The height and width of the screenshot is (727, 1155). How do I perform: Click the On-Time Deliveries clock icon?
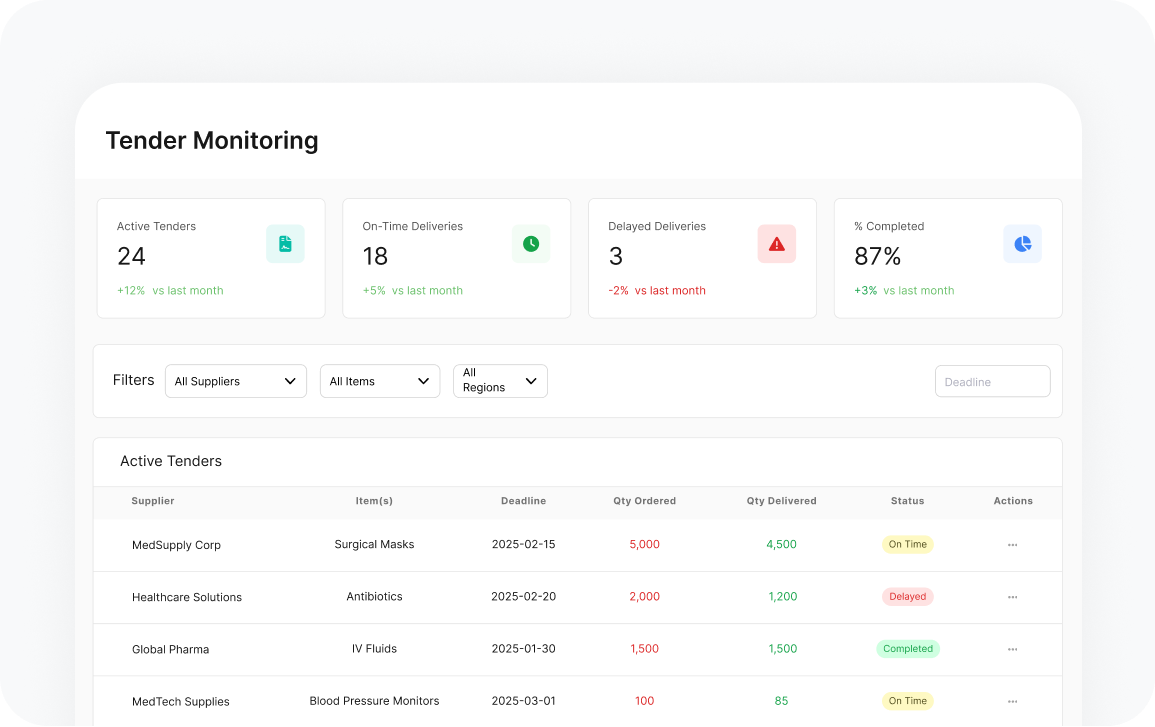(531, 244)
